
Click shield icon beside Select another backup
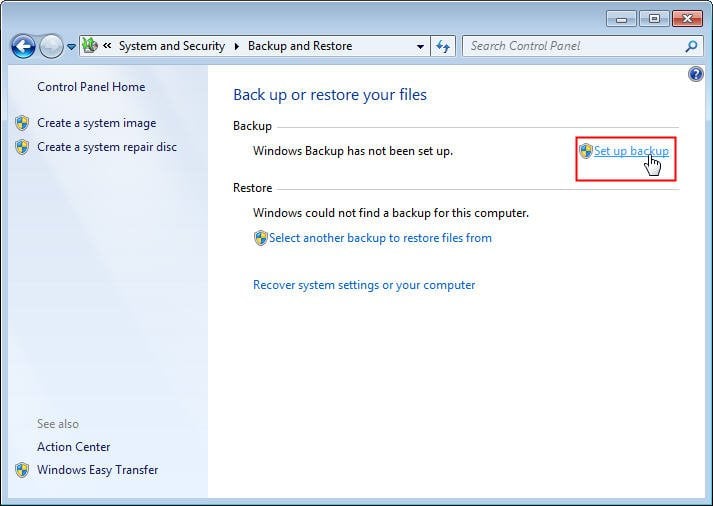(x=261, y=238)
